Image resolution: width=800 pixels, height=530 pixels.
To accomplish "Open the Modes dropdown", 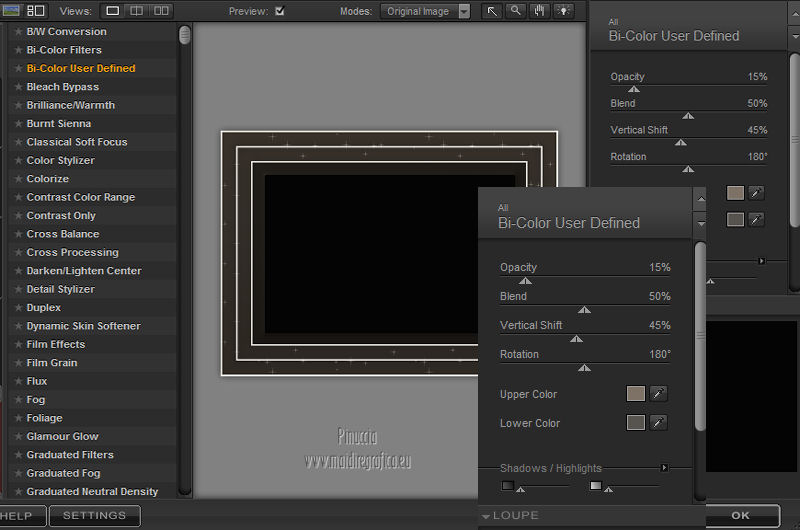I will (426, 12).
